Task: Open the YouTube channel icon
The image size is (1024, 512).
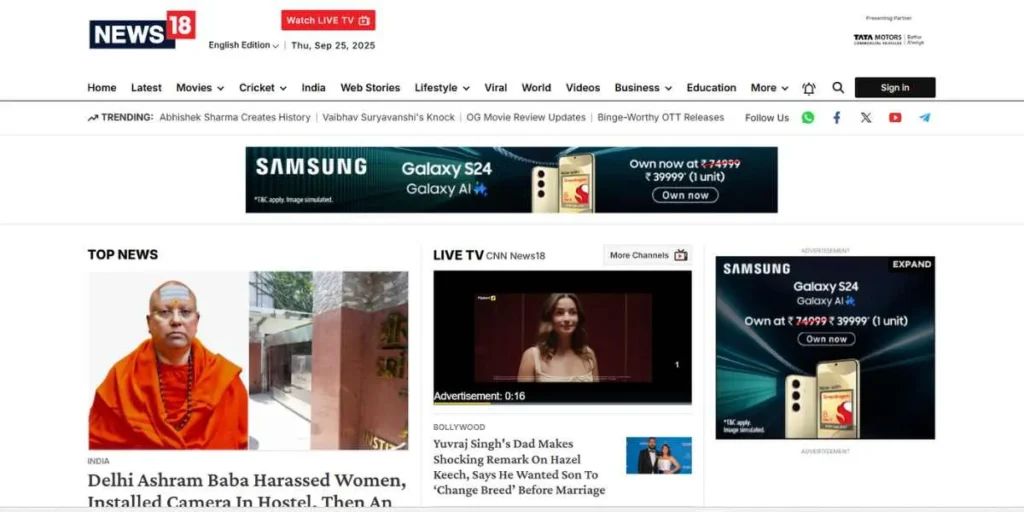Action: click(895, 117)
